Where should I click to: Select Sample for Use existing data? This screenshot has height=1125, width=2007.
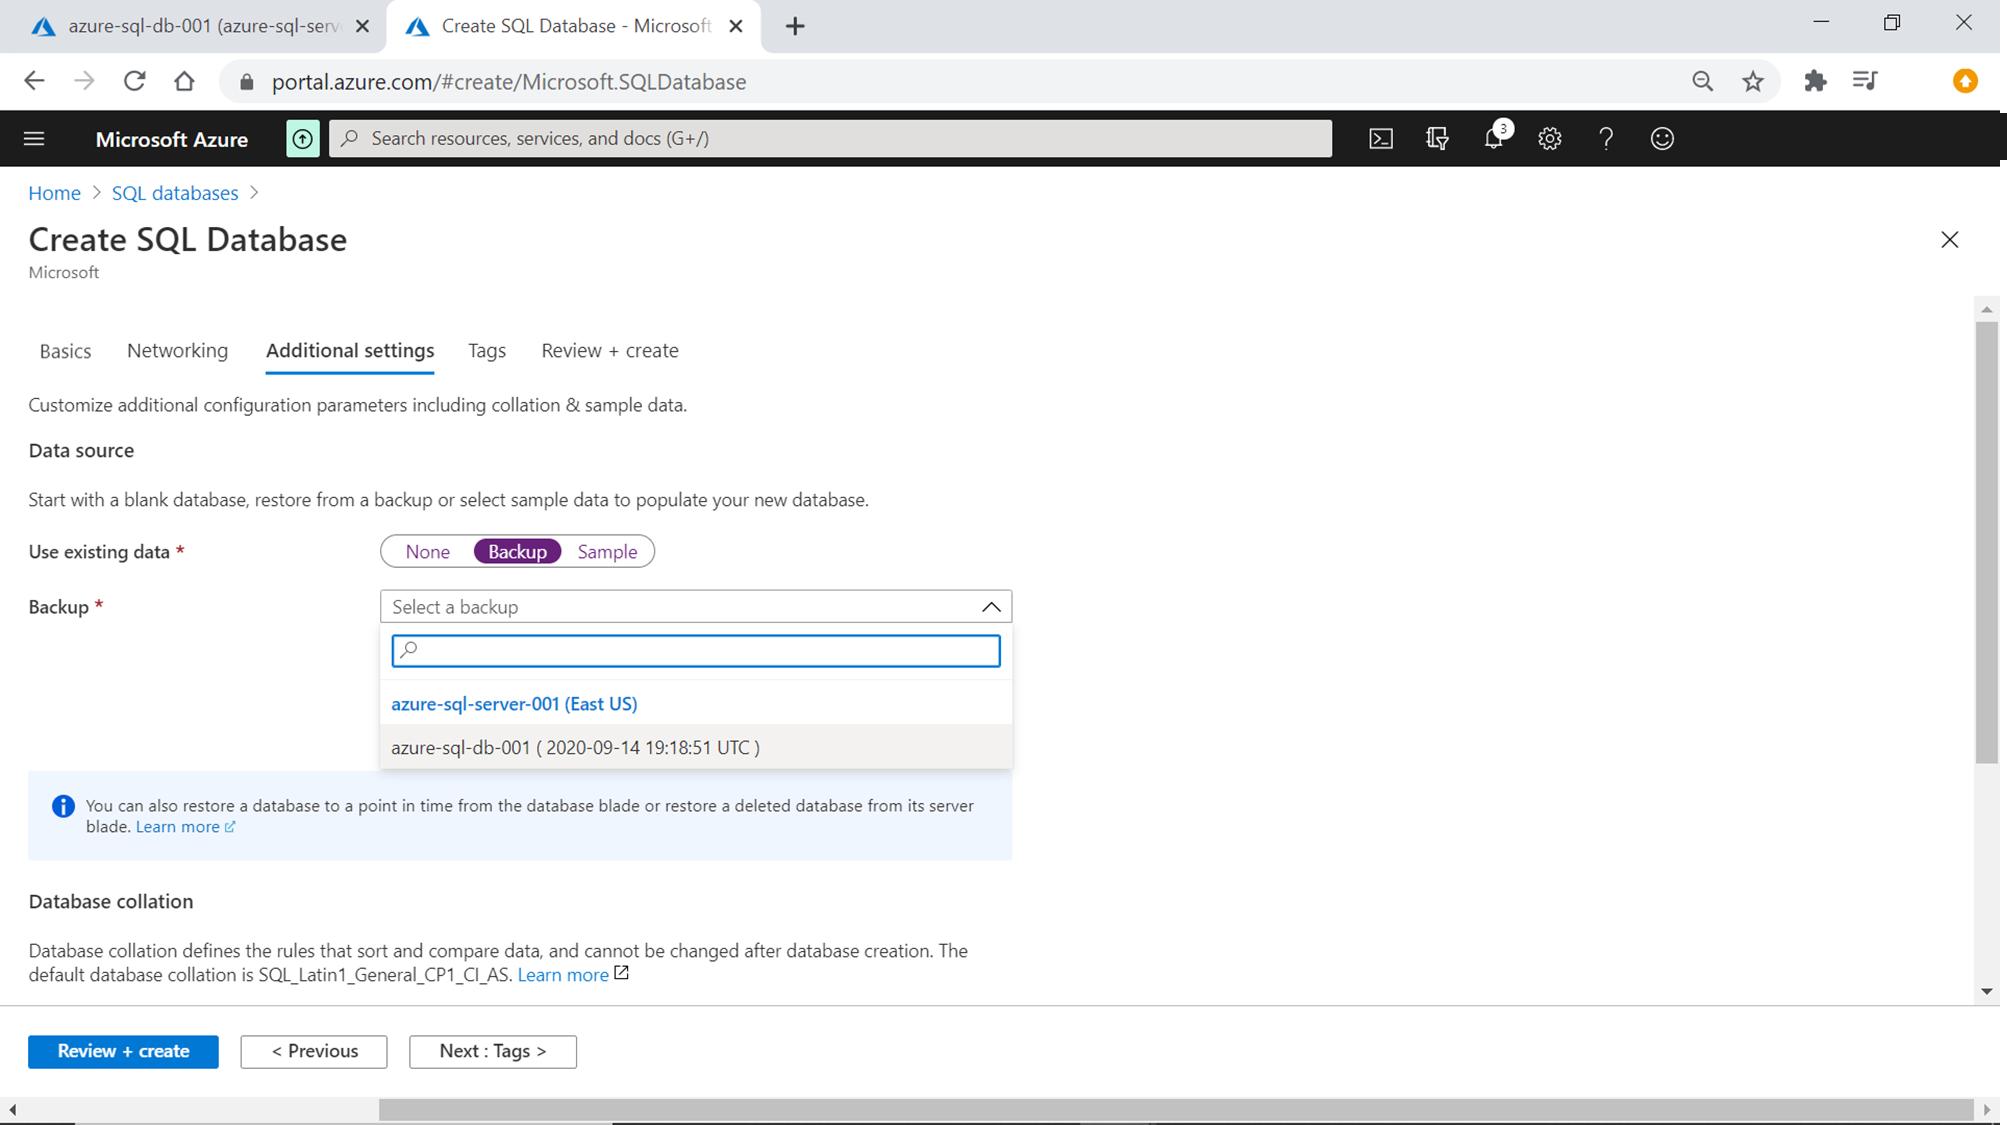607,552
